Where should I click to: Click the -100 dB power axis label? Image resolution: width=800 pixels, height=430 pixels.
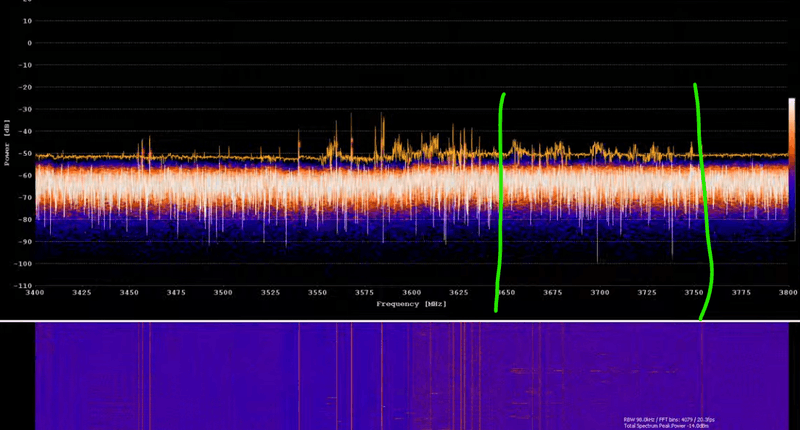pos(23,263)
